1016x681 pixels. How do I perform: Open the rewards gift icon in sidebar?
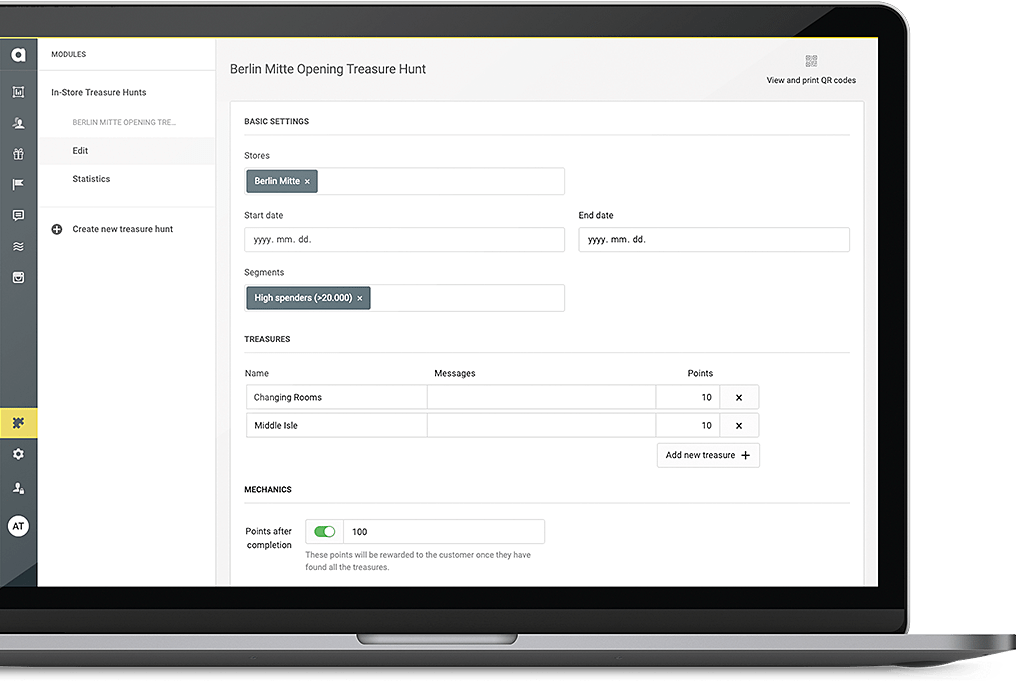click(x=18, y=154)
